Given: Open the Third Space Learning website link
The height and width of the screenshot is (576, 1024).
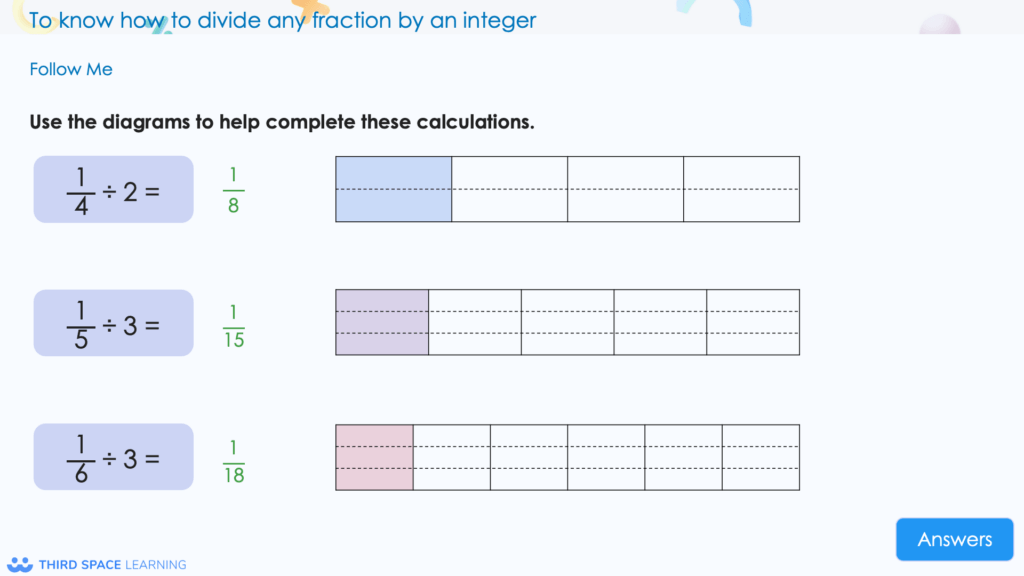Looking at the screenshot, I should [113, 564].
